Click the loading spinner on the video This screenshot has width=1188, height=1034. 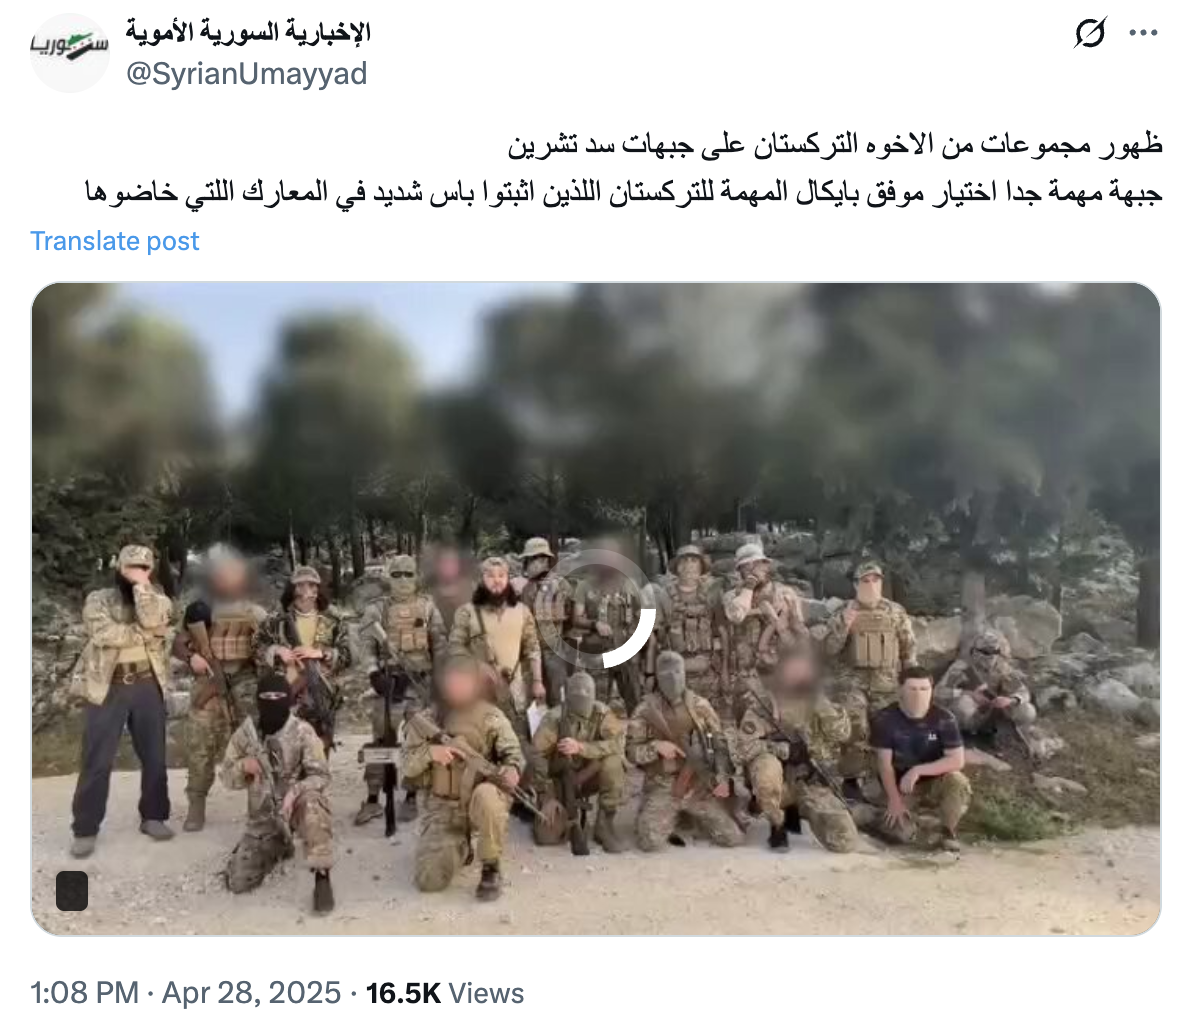596,609
